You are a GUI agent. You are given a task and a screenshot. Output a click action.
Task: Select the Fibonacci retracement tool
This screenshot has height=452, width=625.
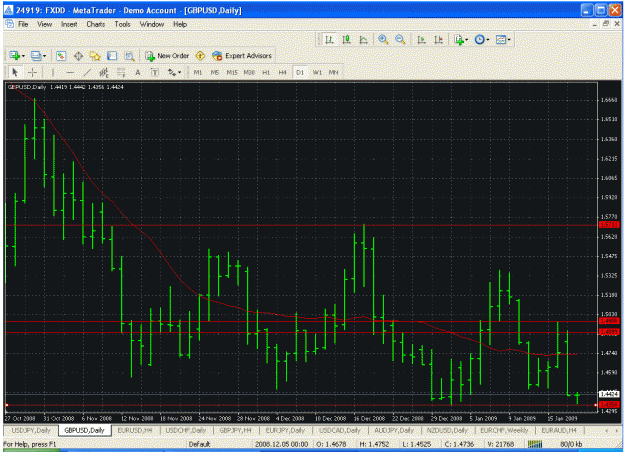[x=121, y=72]
